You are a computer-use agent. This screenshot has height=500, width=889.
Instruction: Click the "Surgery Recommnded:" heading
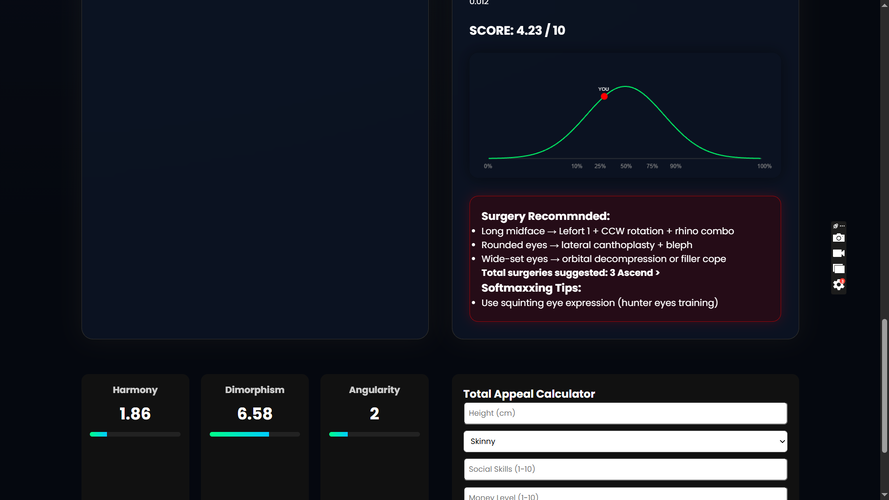tap(545, 216)
